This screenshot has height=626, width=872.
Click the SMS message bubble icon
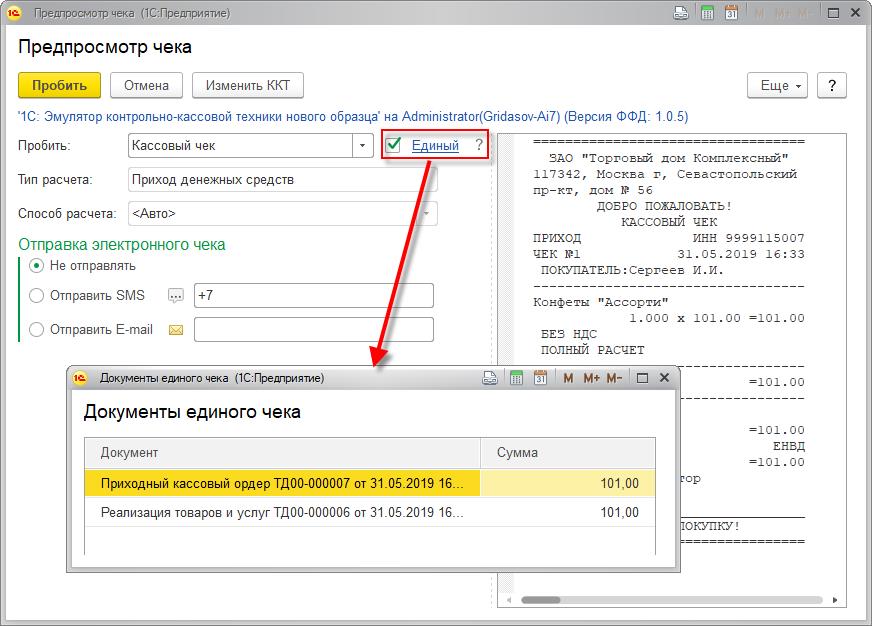(x=176, y=296)
